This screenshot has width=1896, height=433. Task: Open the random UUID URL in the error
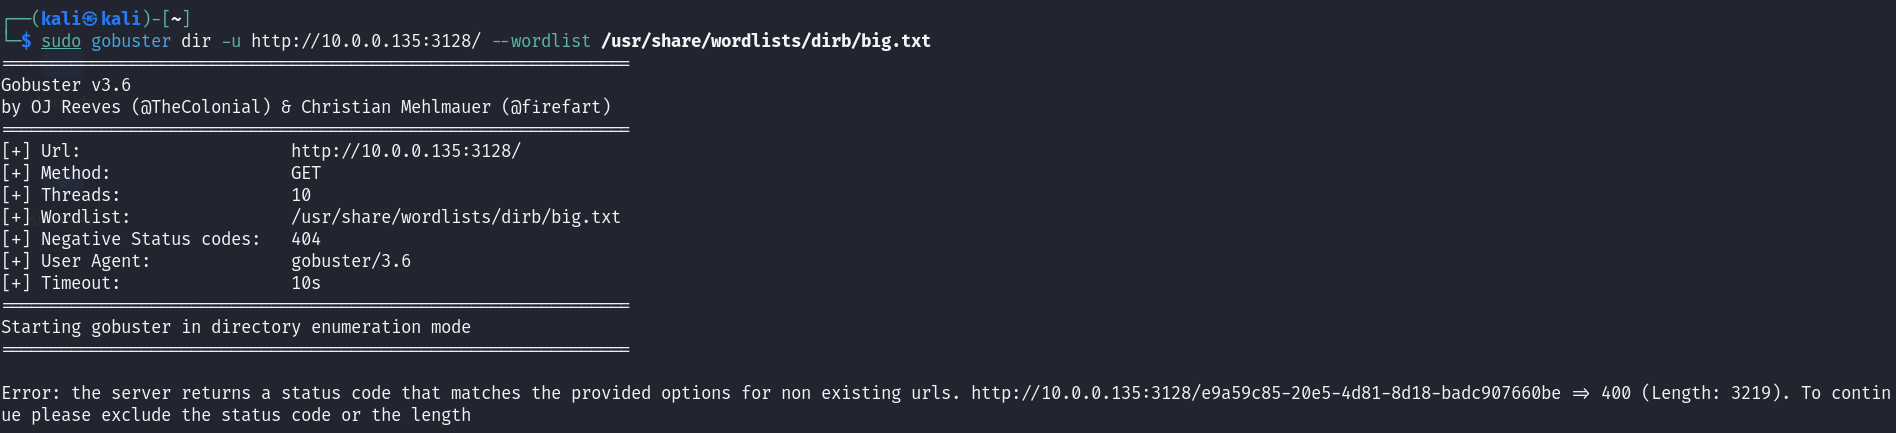click(1266, 393)
